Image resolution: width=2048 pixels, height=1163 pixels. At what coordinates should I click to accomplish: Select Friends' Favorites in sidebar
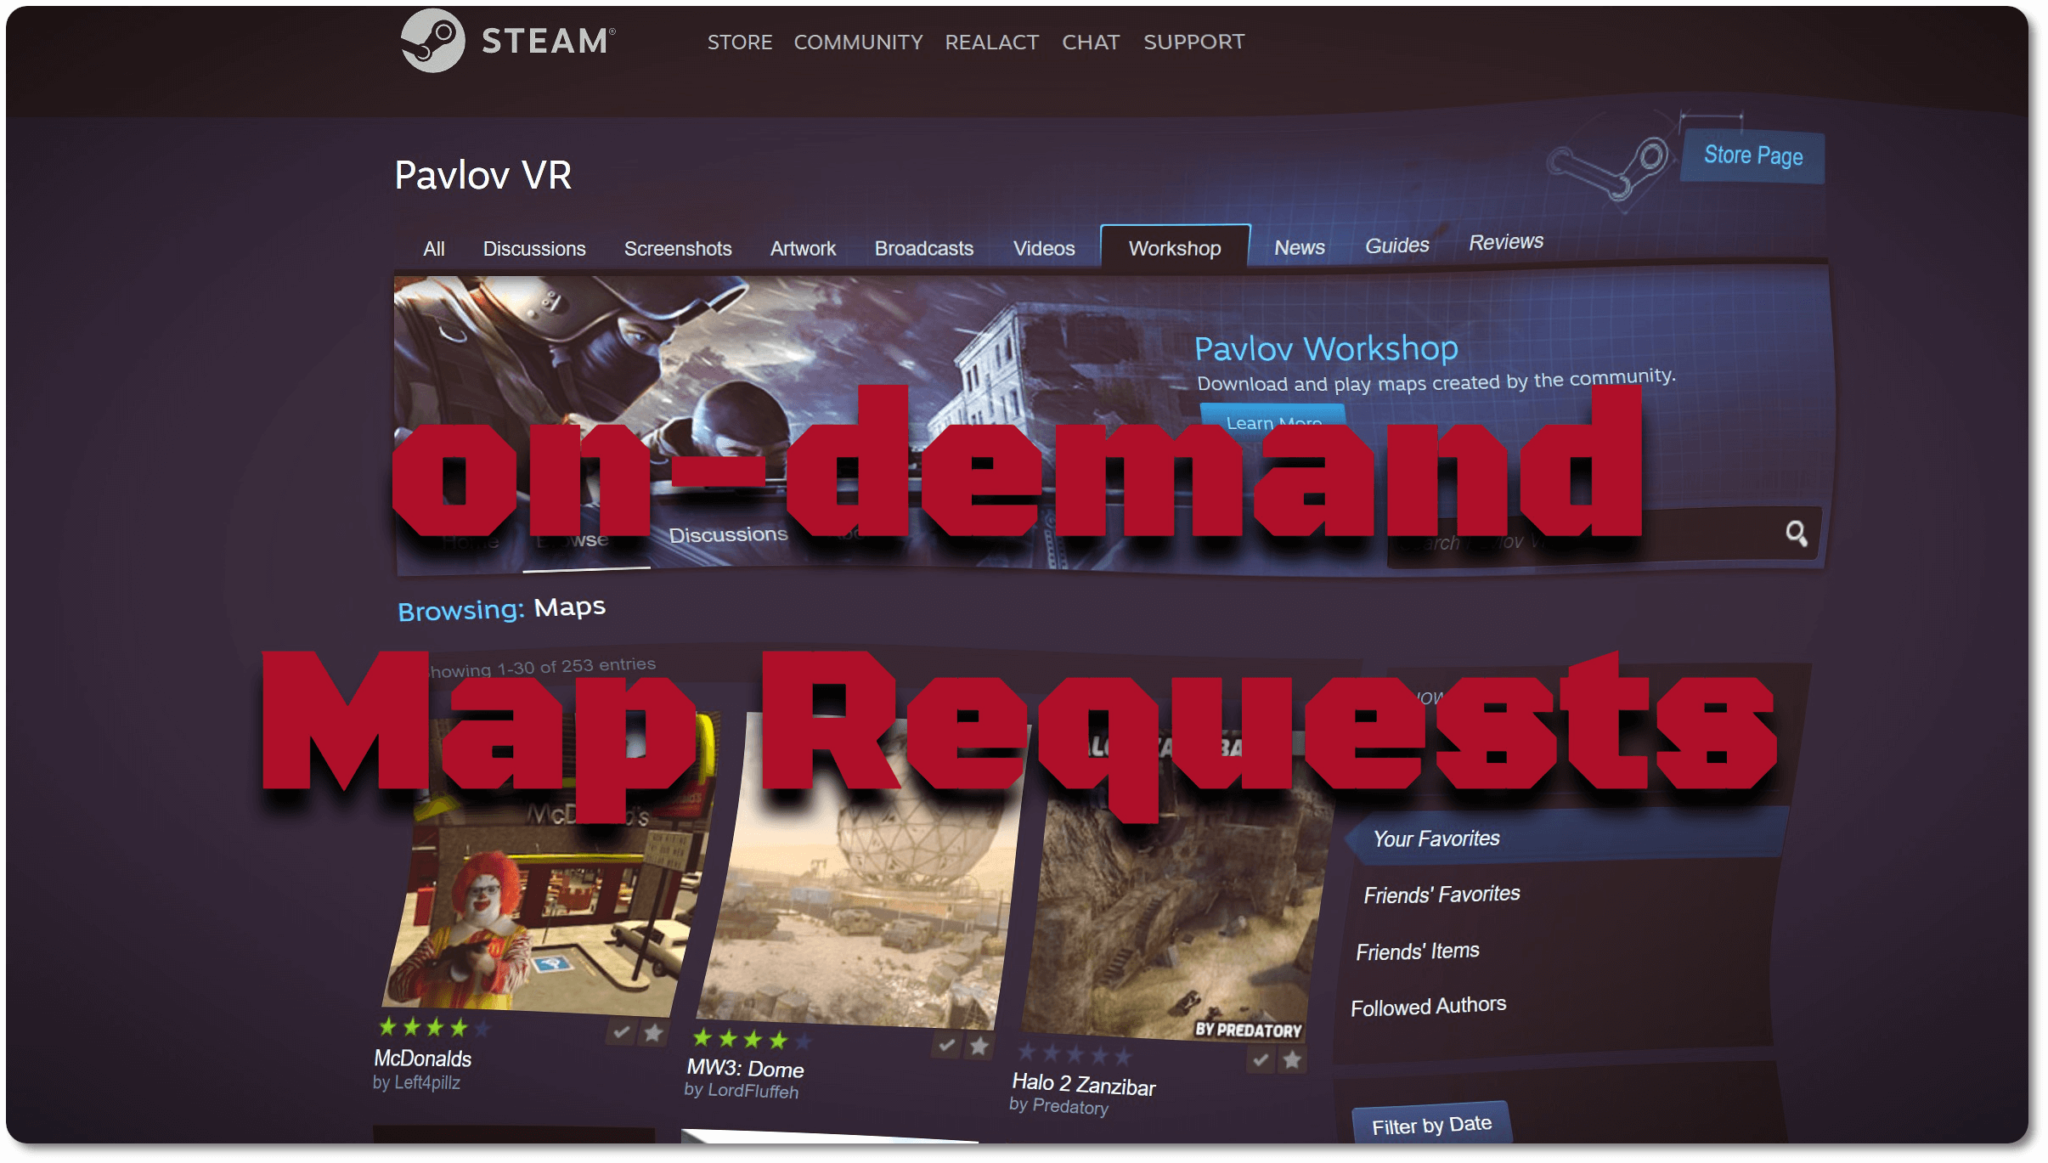[x=1441, y=894]
